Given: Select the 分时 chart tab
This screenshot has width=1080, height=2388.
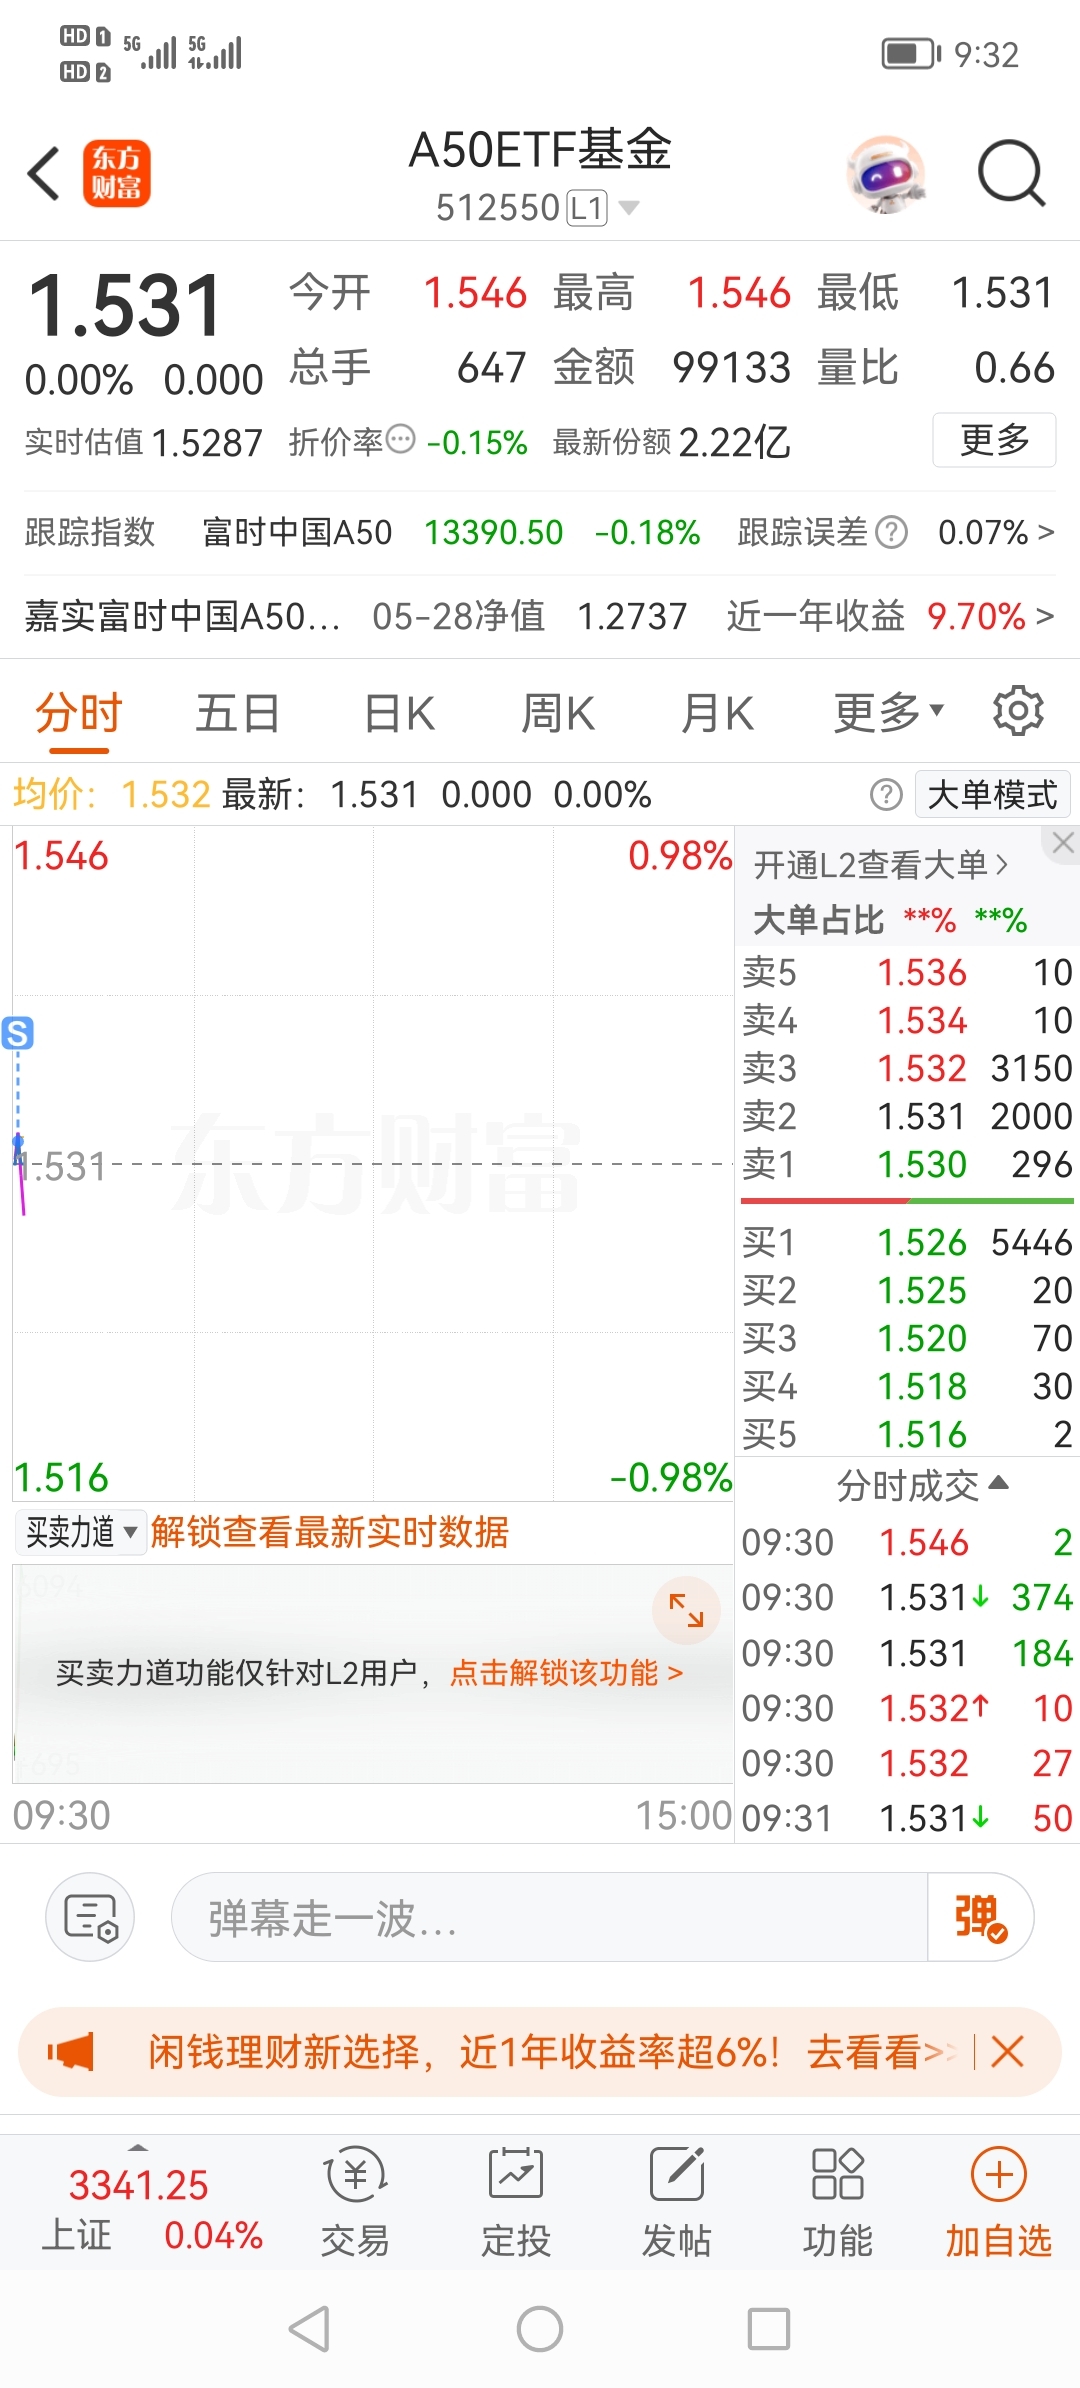Looking at the screenshot, I should pos(79,714).
